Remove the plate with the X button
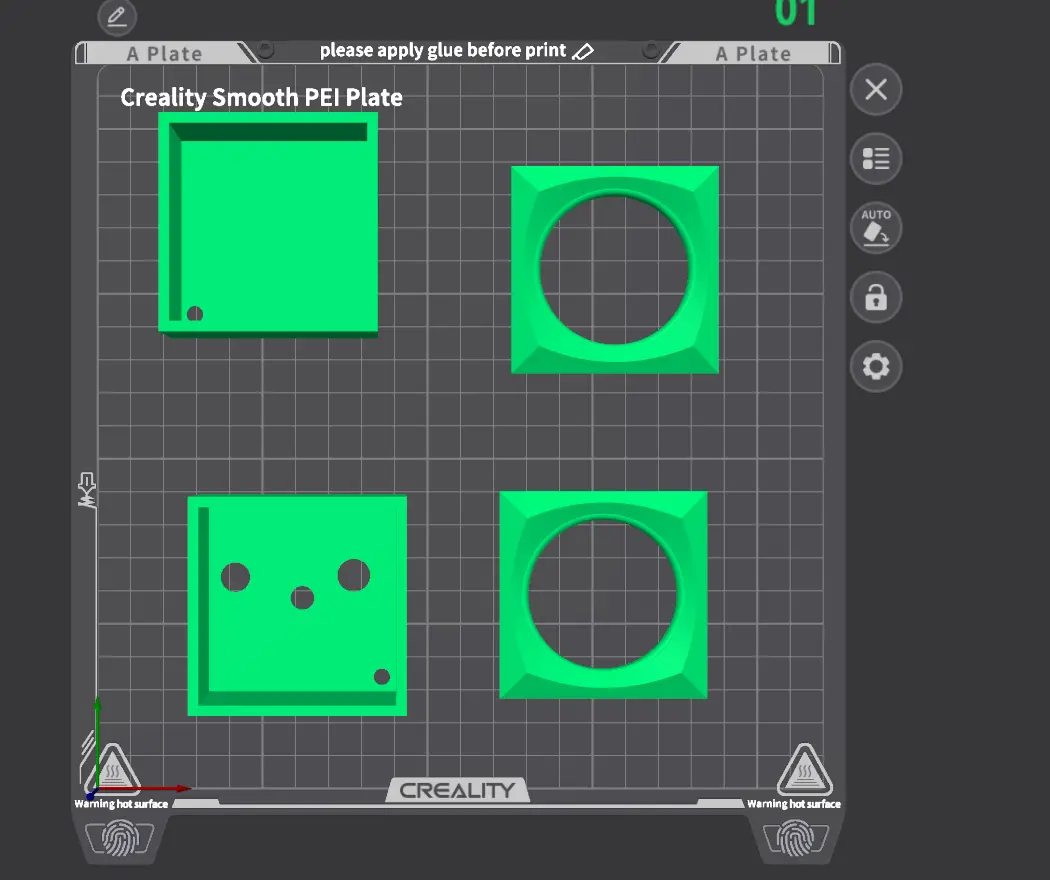Screen dimensions: 1050x880 pyautogui.click(x=876, y=89)
